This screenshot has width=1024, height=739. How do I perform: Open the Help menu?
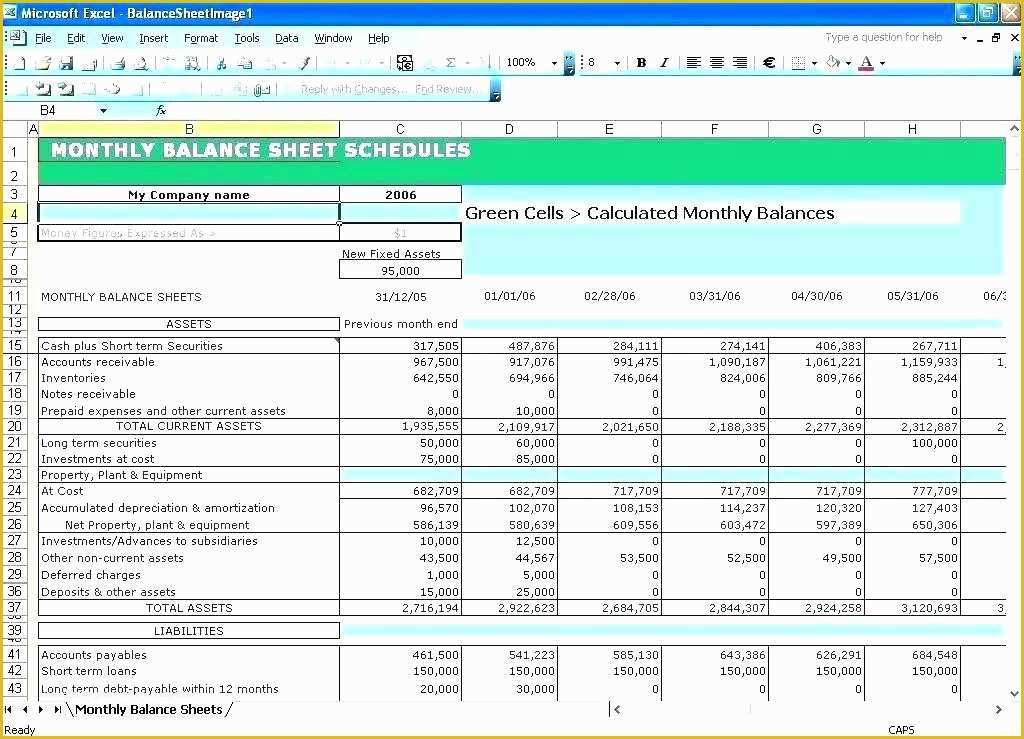click(379, 38)
